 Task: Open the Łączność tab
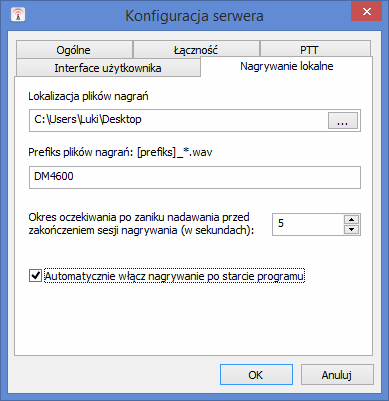click(x=196, y=50)
